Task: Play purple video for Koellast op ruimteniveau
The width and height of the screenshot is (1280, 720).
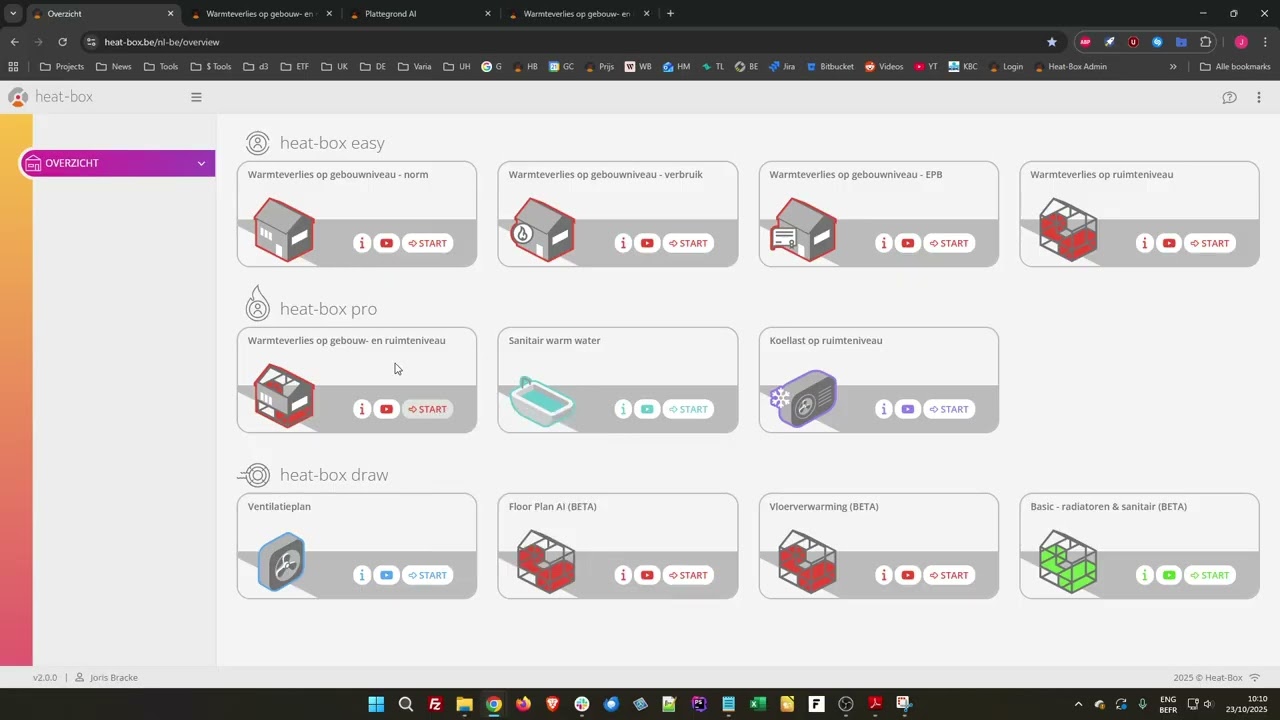Action: [x=908, y=409]
